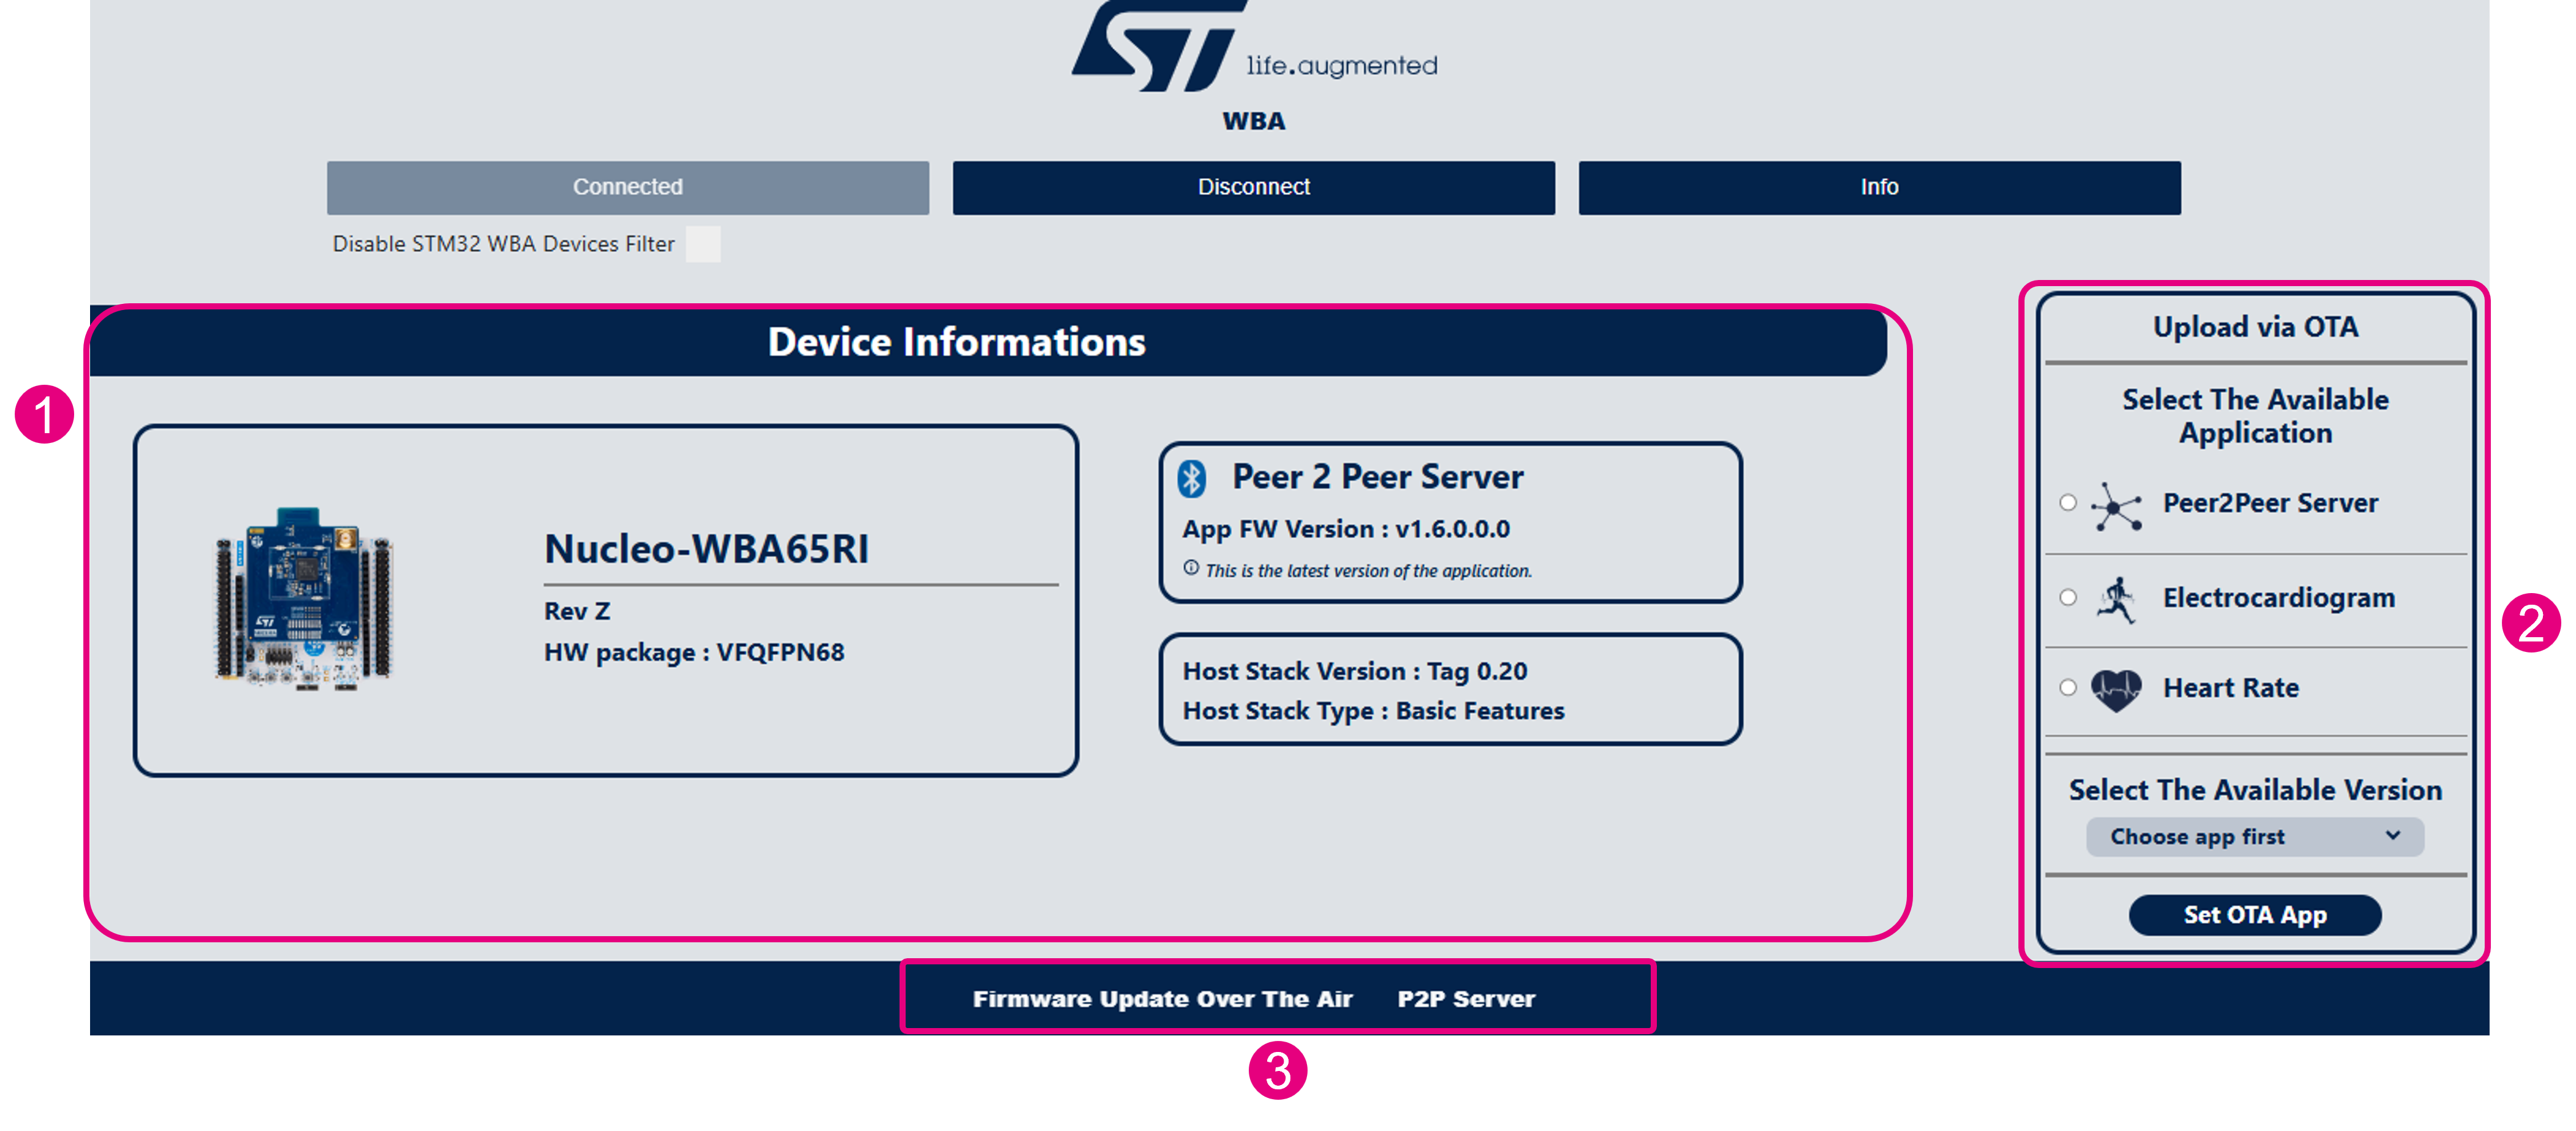This screenshot has height=1131, width=2576.
Task: Click the Electrocardiogram runner icon
Action: pos(2116,600)
